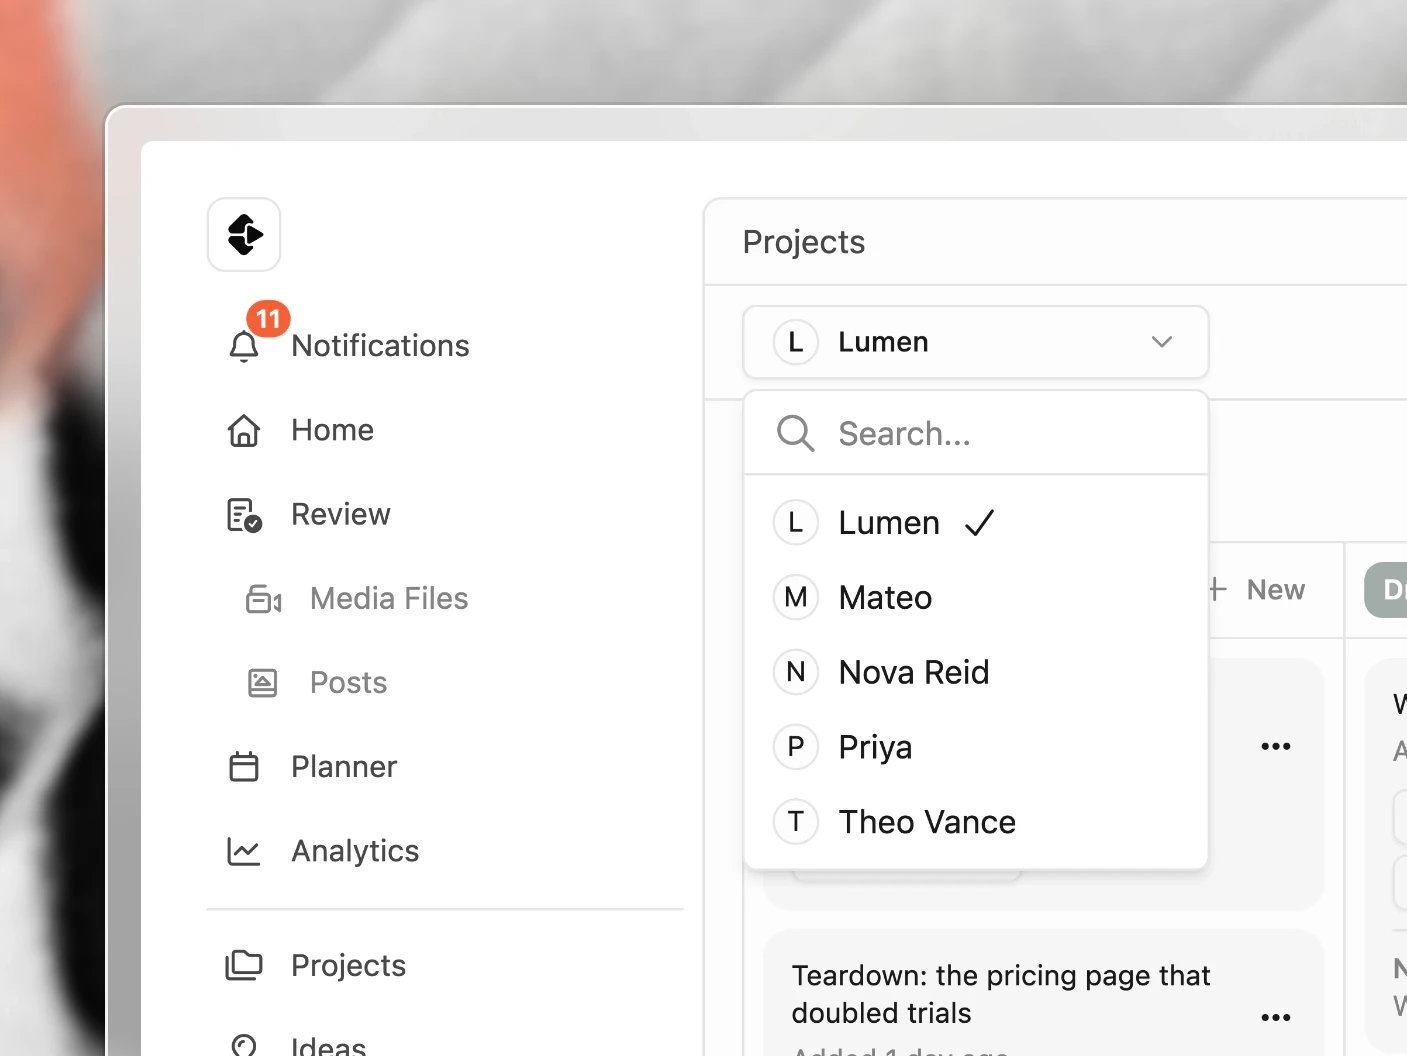This screenshot has width=1407, height=1056.
Task: Open Ideas in the sidebar
Action: (x=328, y=1045)
